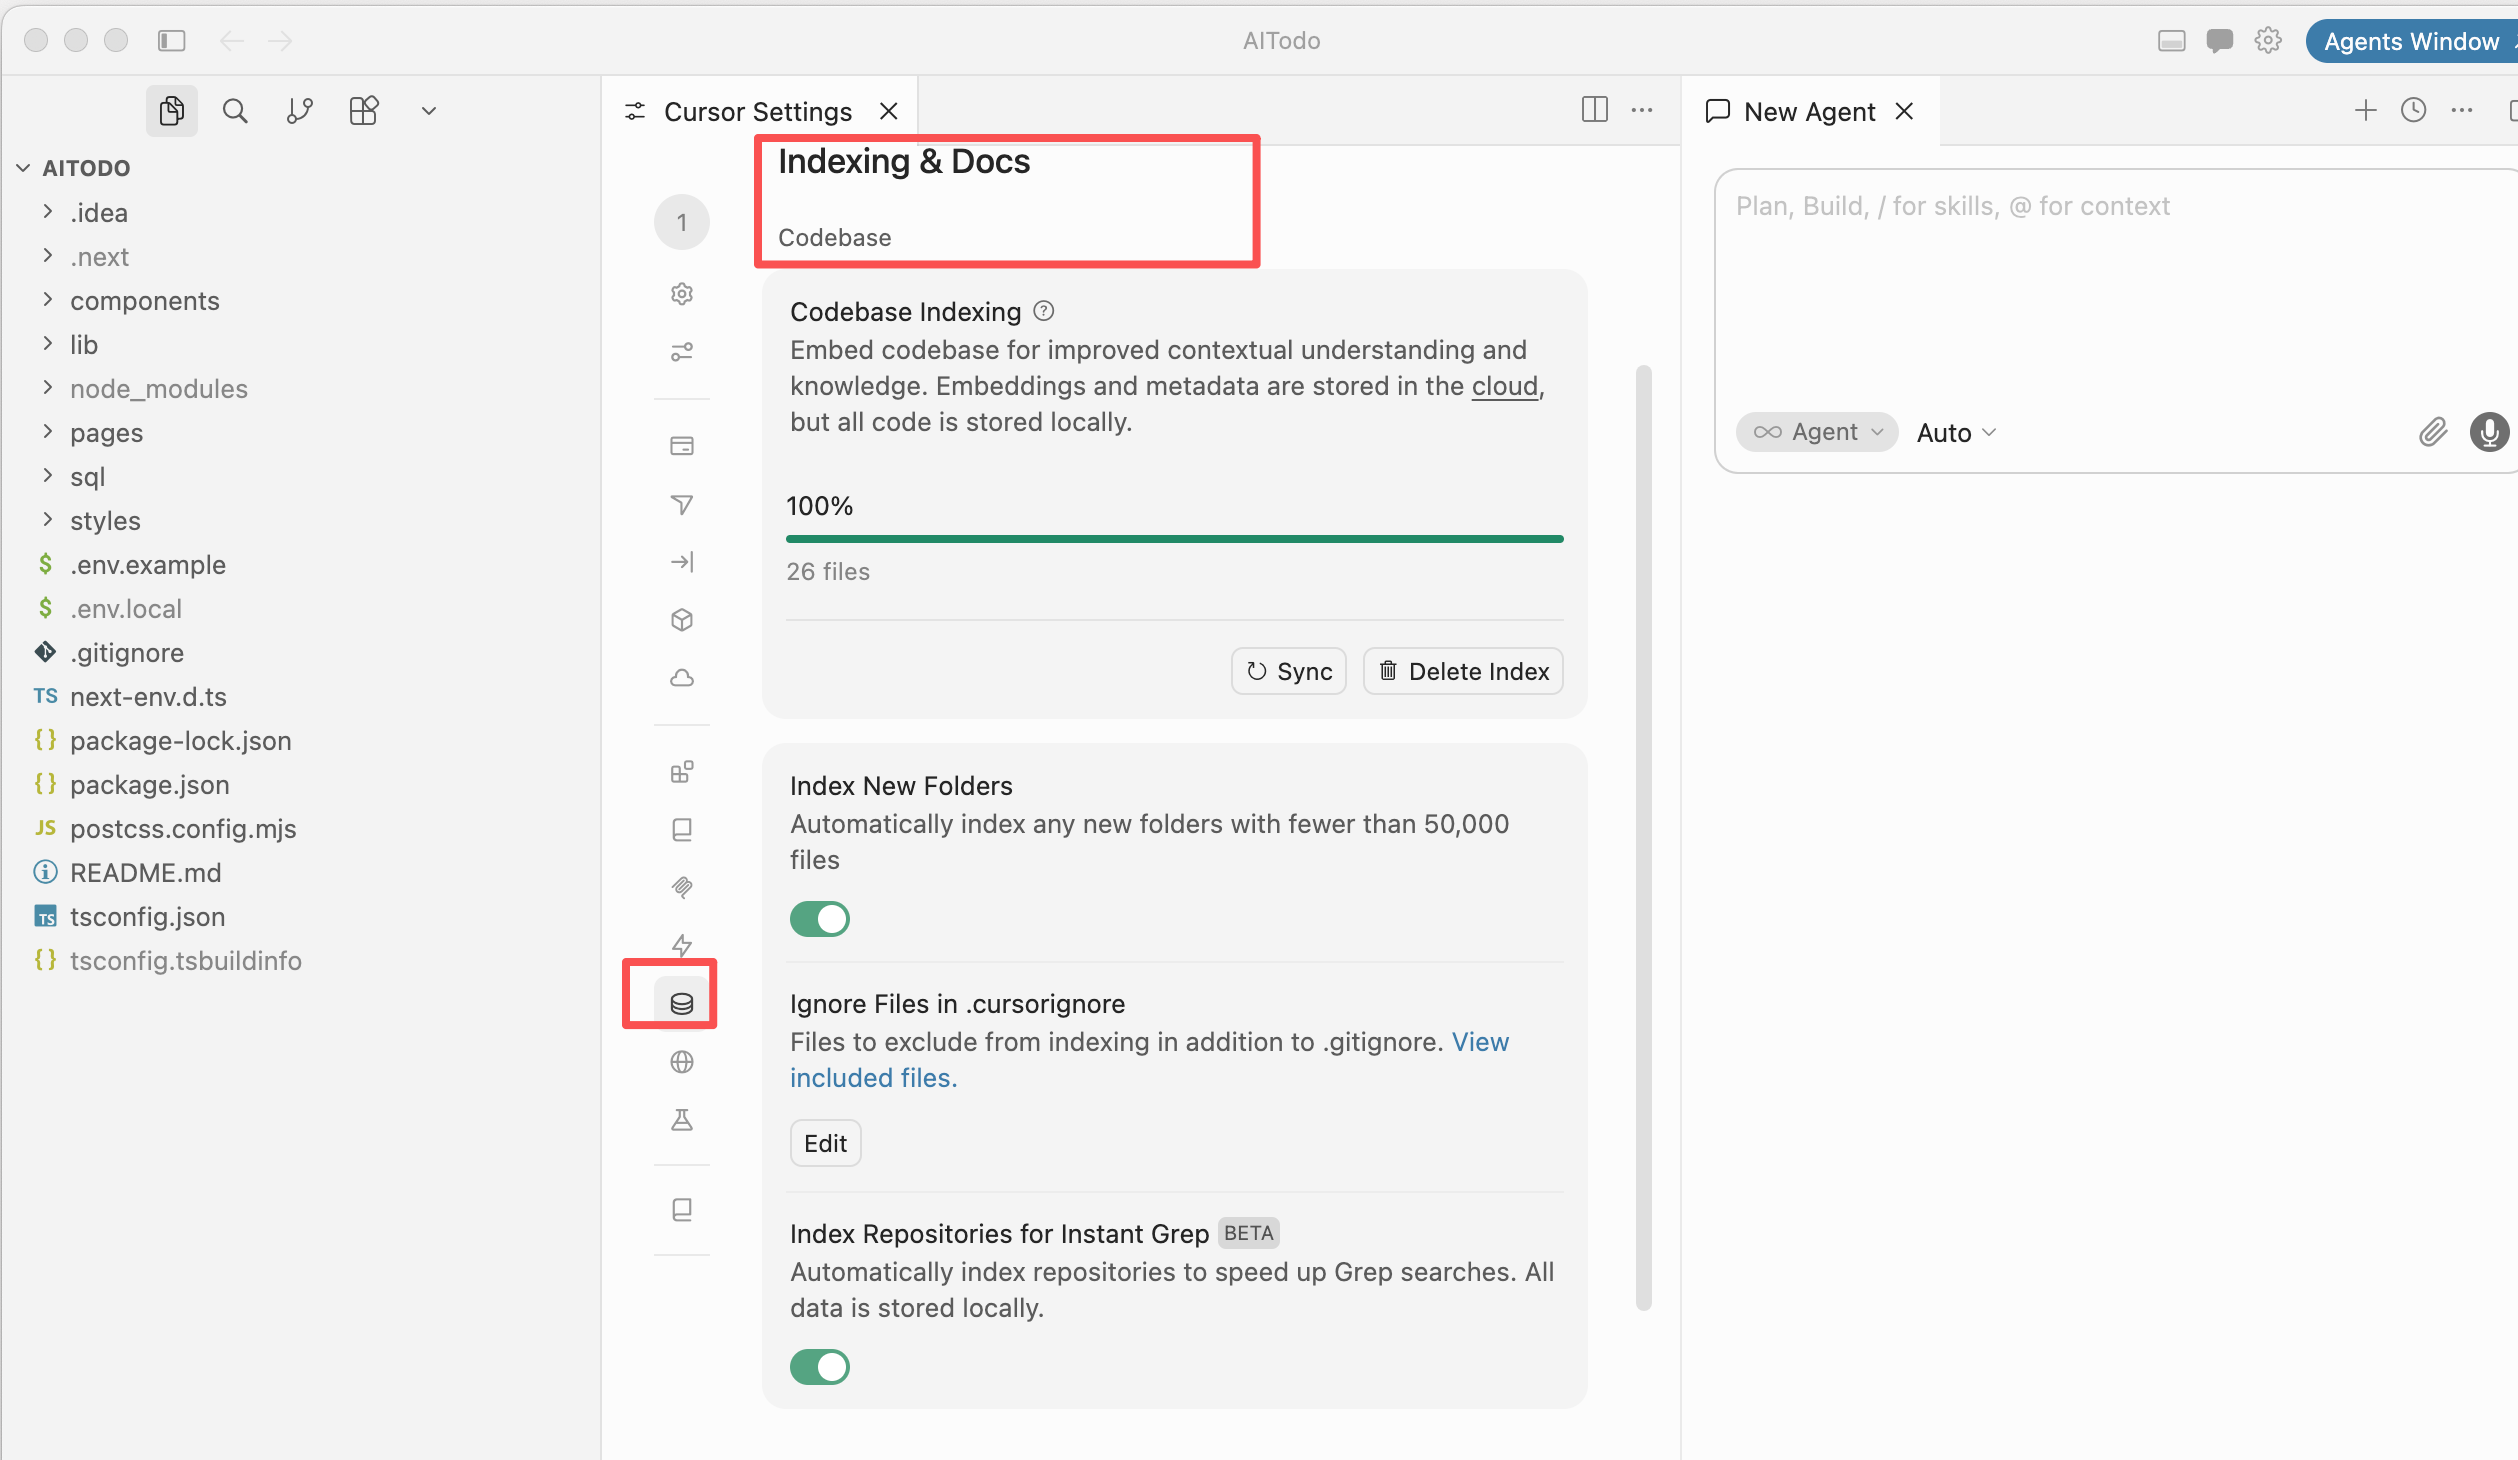Expand the components folder
Screen dimensions: 2518x1460
coord(47,300)
